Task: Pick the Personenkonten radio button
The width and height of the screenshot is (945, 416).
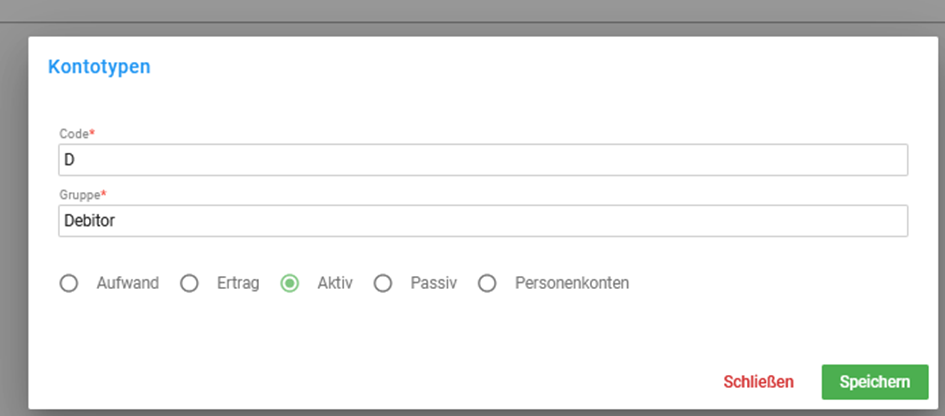Action: [487, 283]
